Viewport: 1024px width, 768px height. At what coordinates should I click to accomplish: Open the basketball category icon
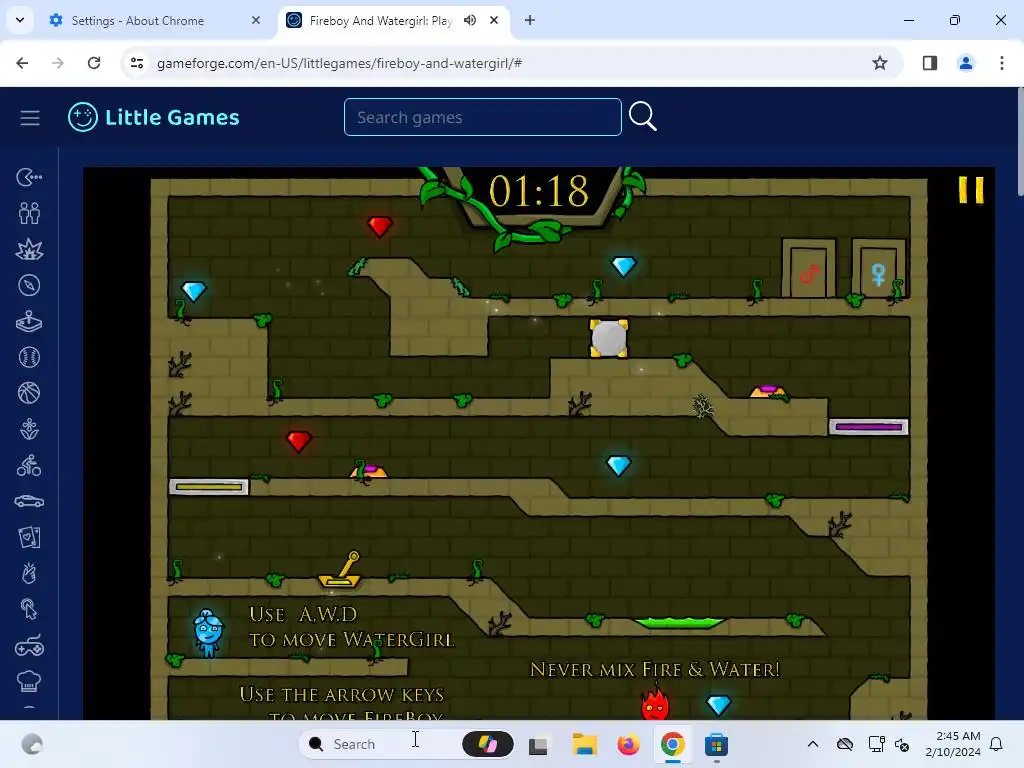[29, 393]
